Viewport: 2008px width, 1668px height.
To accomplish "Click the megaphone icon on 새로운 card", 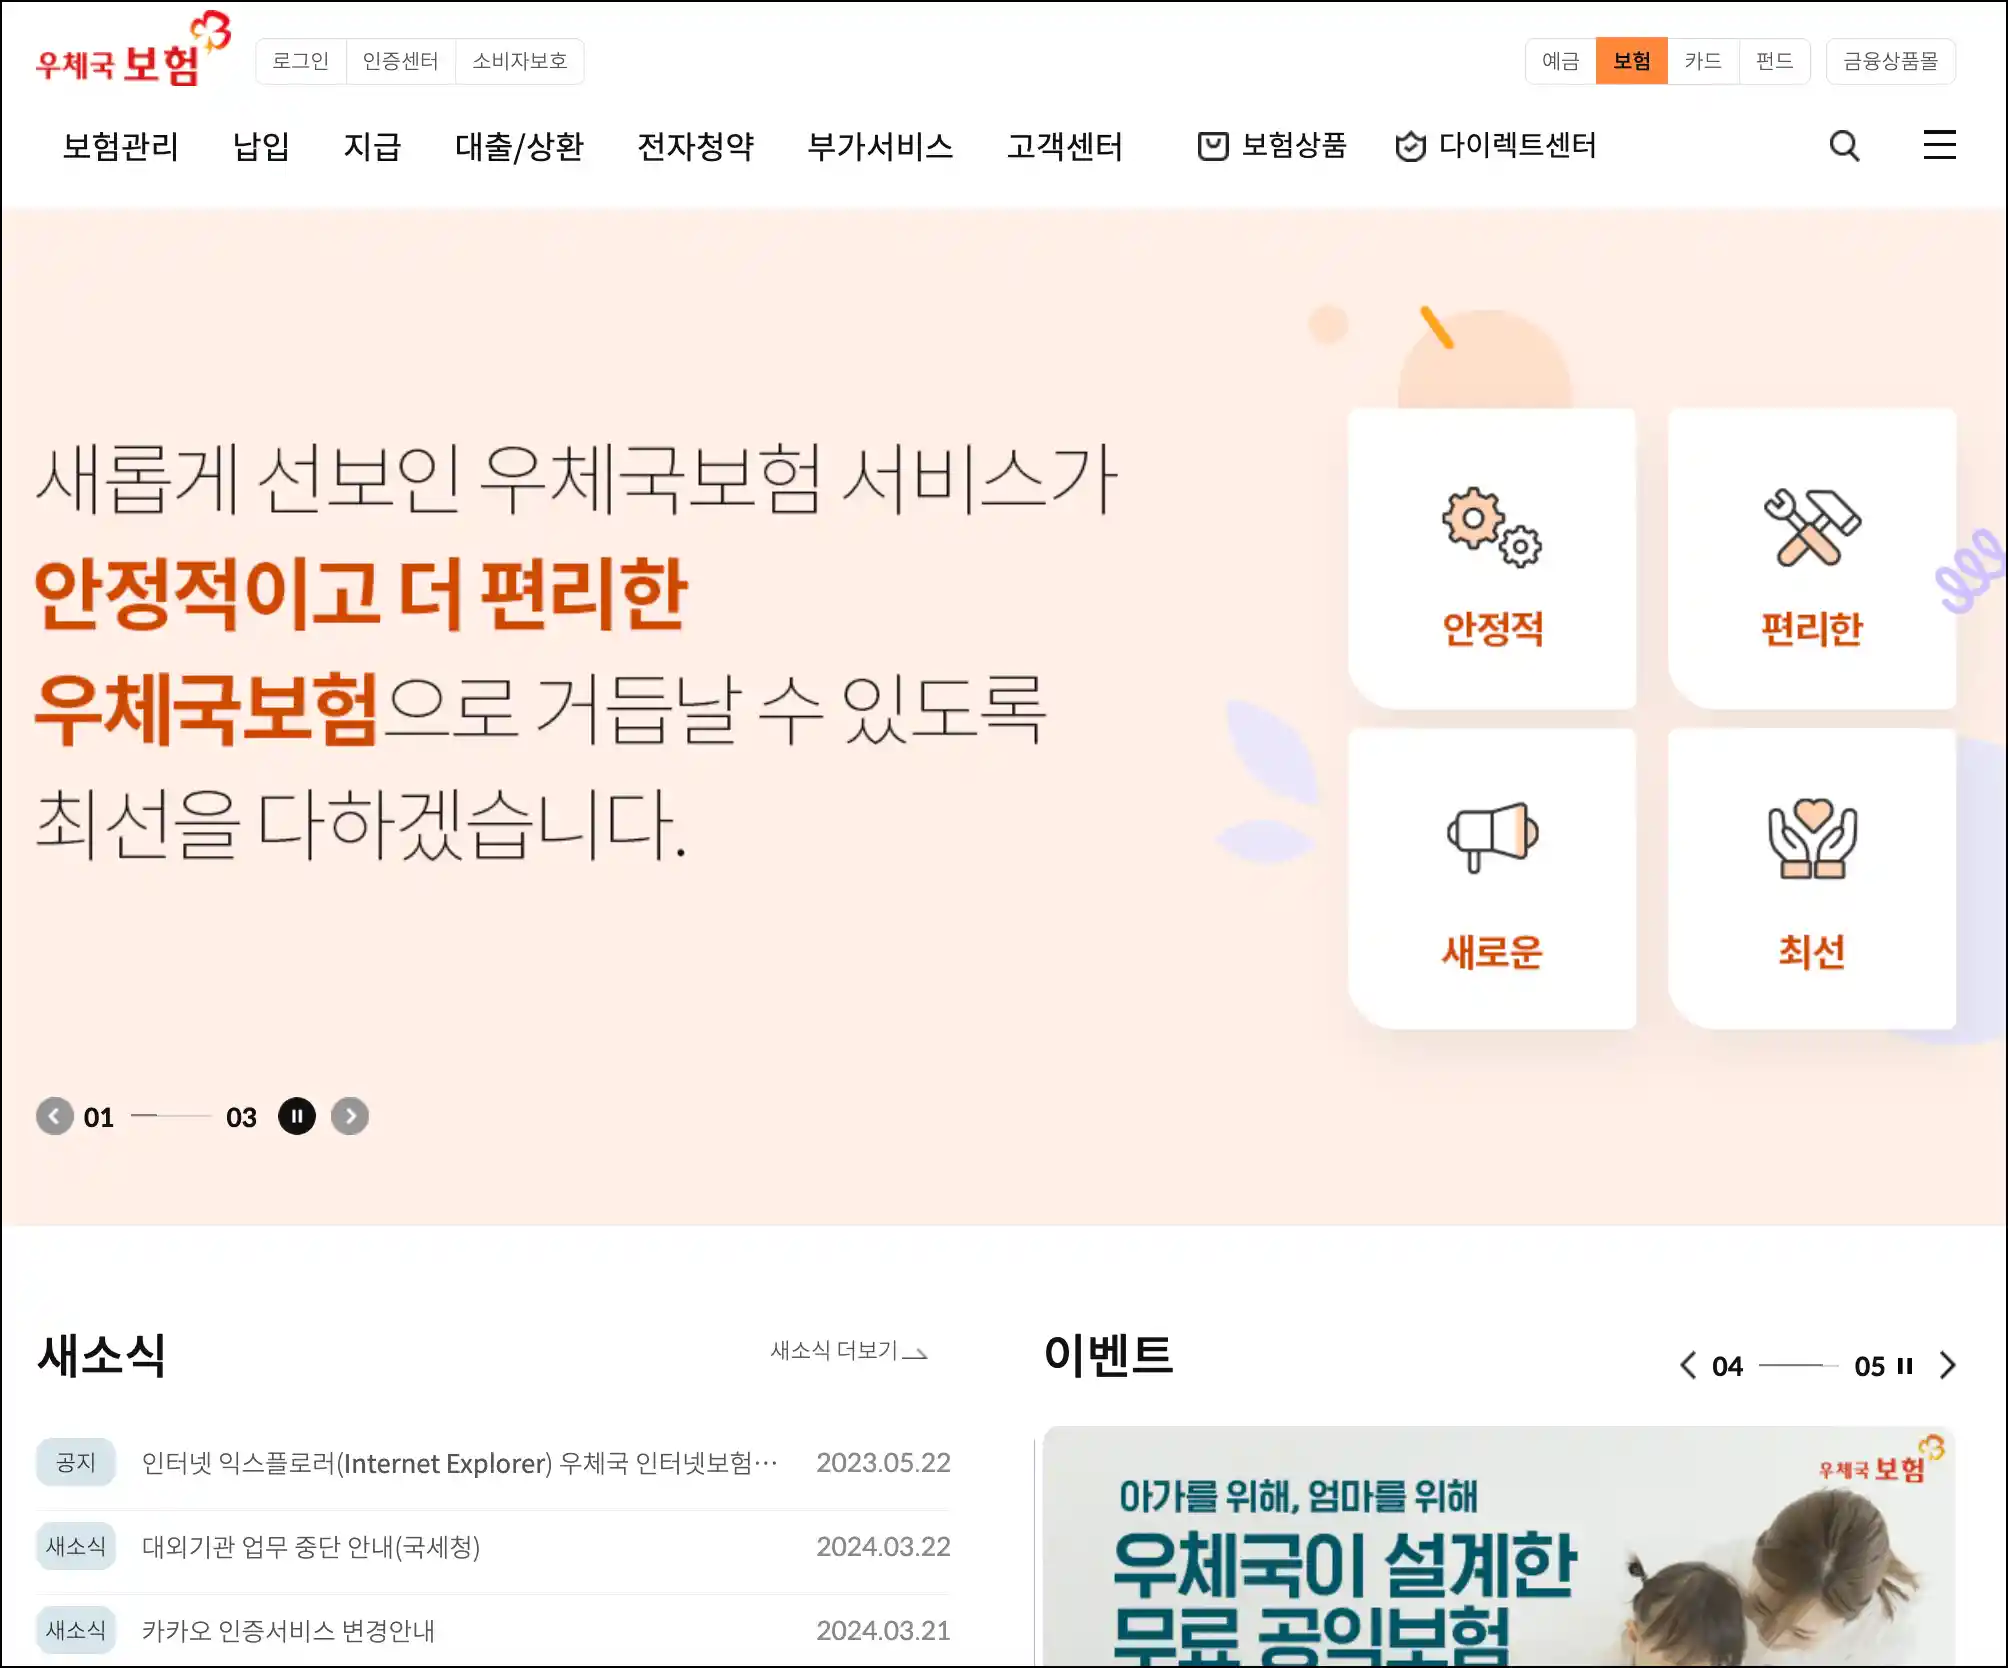I will coord(1491,837).
